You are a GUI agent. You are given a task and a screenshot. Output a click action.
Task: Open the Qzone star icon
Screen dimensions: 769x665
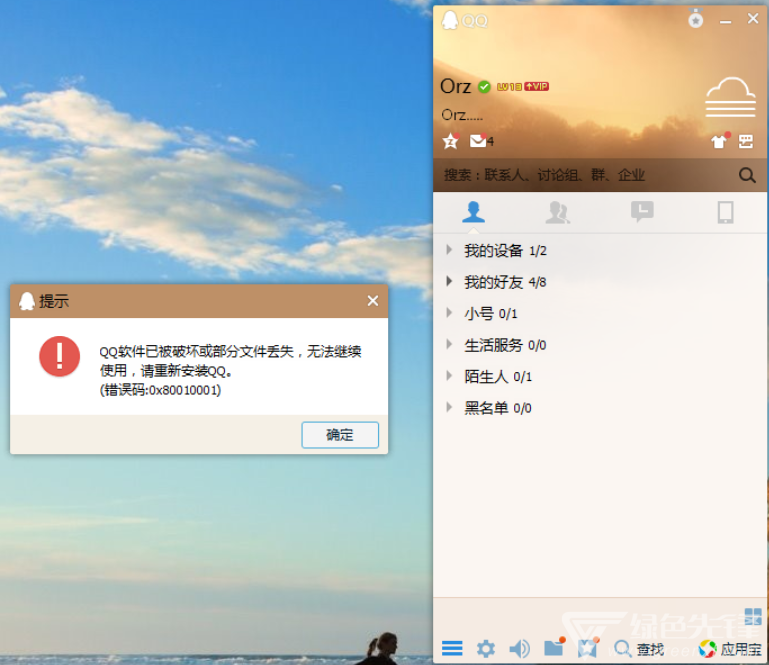pyautogui.click(x=450, y=141)
